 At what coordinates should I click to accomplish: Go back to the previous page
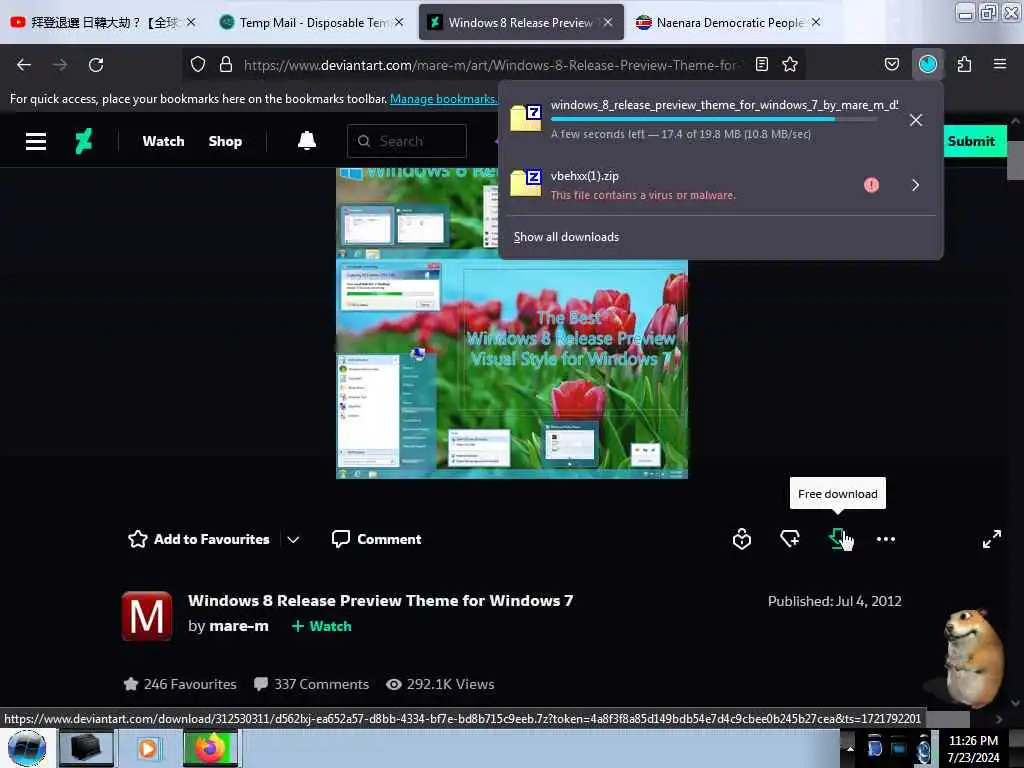point(24,65)
